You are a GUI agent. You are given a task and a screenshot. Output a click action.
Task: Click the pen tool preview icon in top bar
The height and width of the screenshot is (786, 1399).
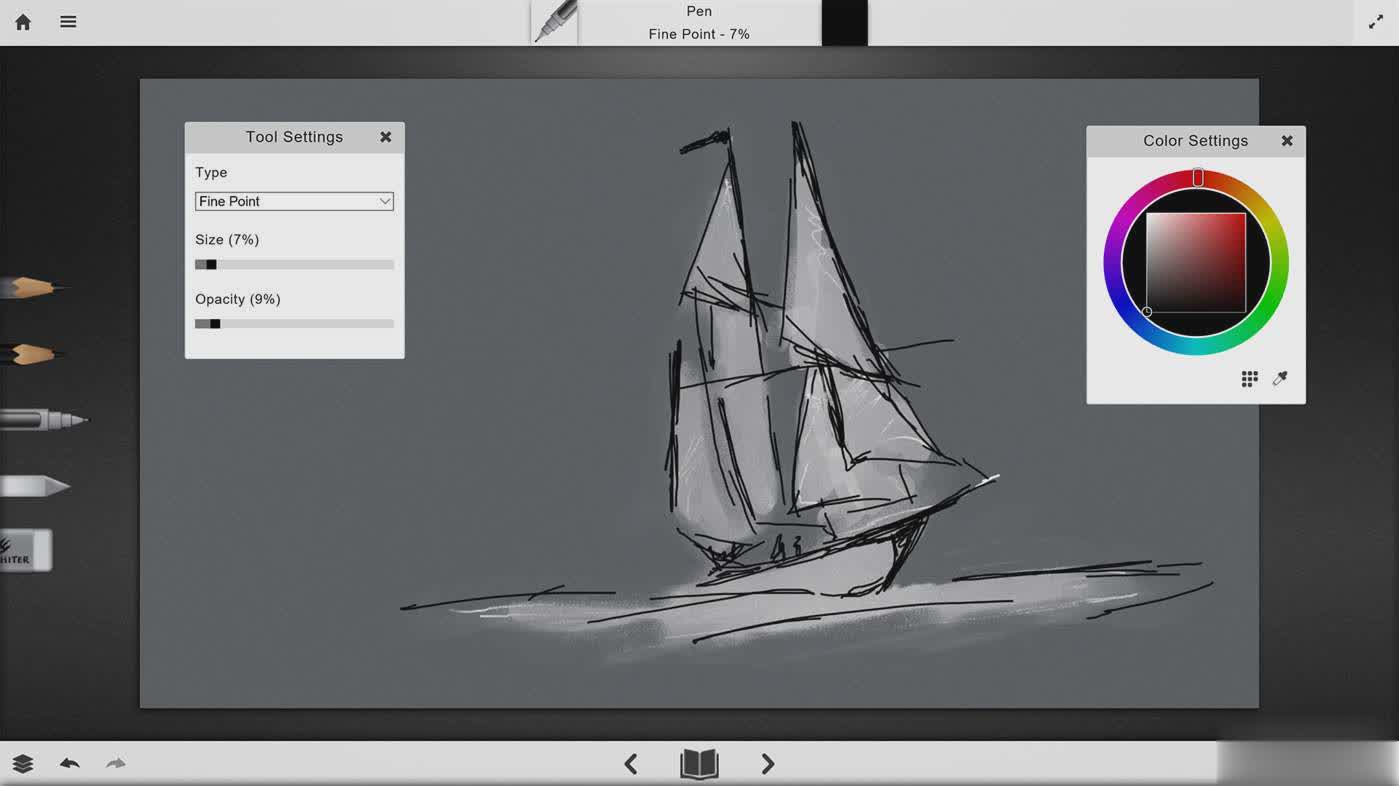[555, 22]
